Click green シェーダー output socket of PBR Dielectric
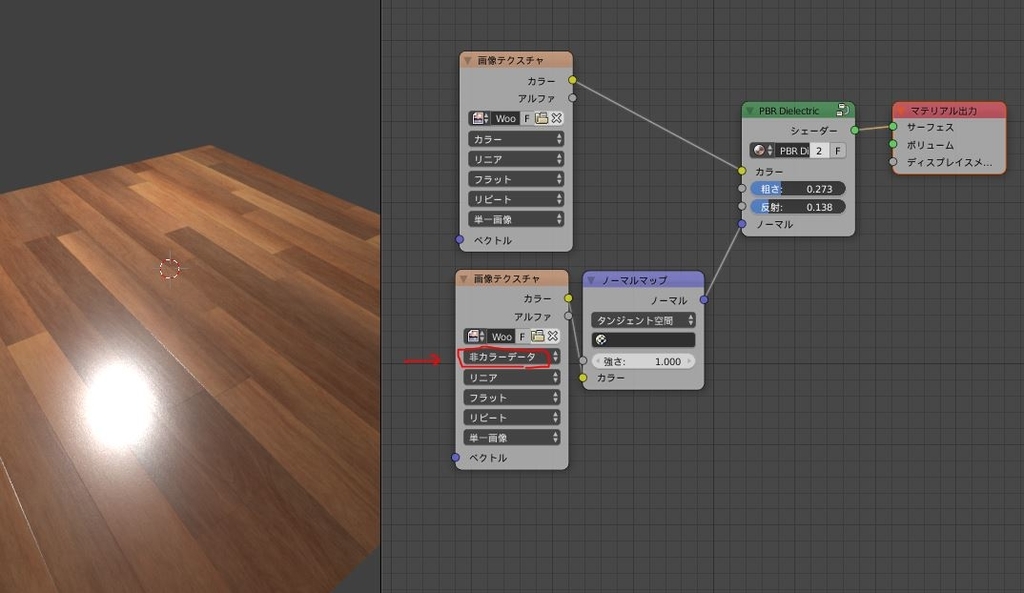Image resolution: width=1024 pixels, height=593 pixels. [x=854, y=131]
